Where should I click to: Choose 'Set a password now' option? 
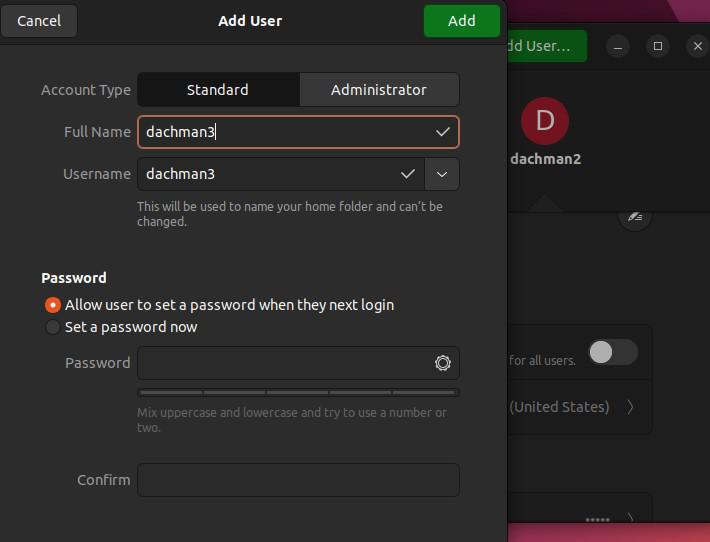(x=53, y=327)
